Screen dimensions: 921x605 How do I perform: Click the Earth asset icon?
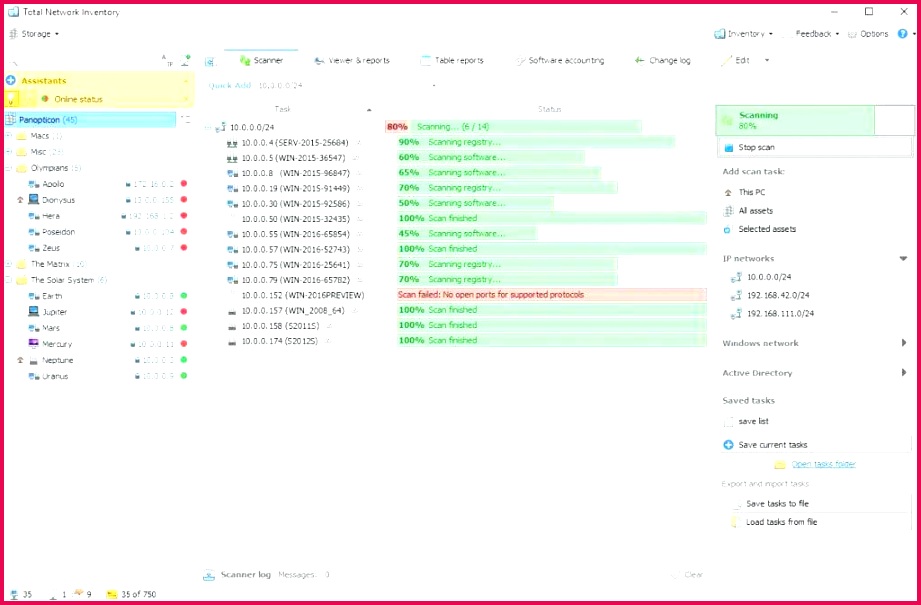[x=34, y=296]
